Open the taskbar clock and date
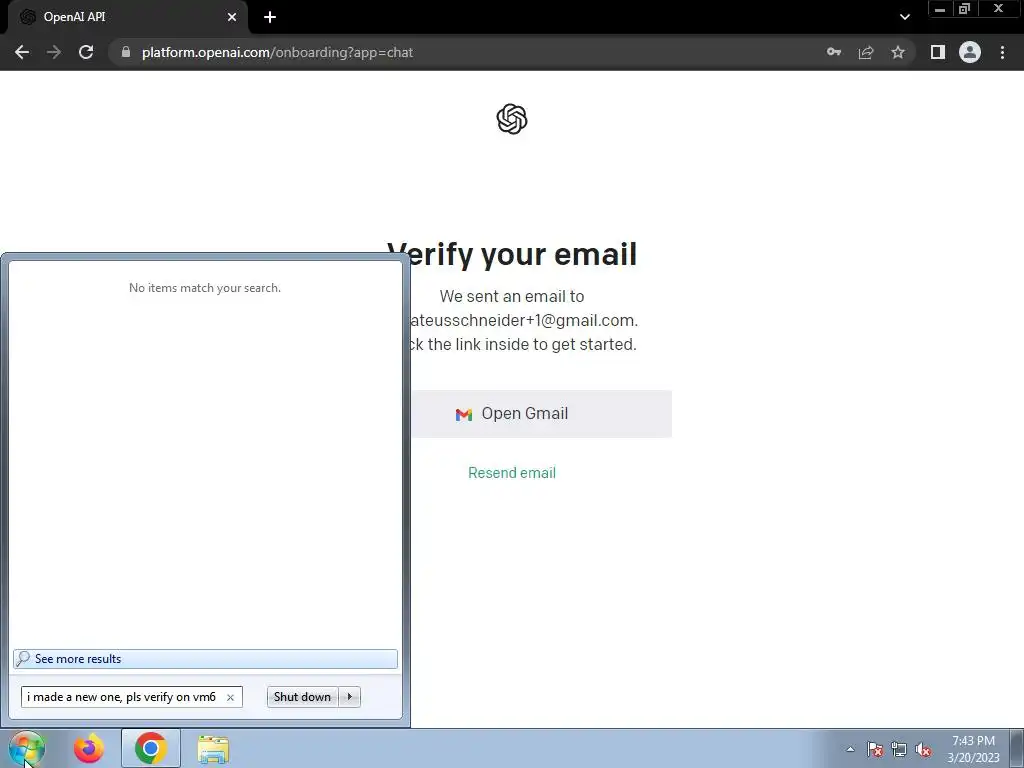Image resolution: width=1024 pixels, height=768 pixels. pos(973,749)
